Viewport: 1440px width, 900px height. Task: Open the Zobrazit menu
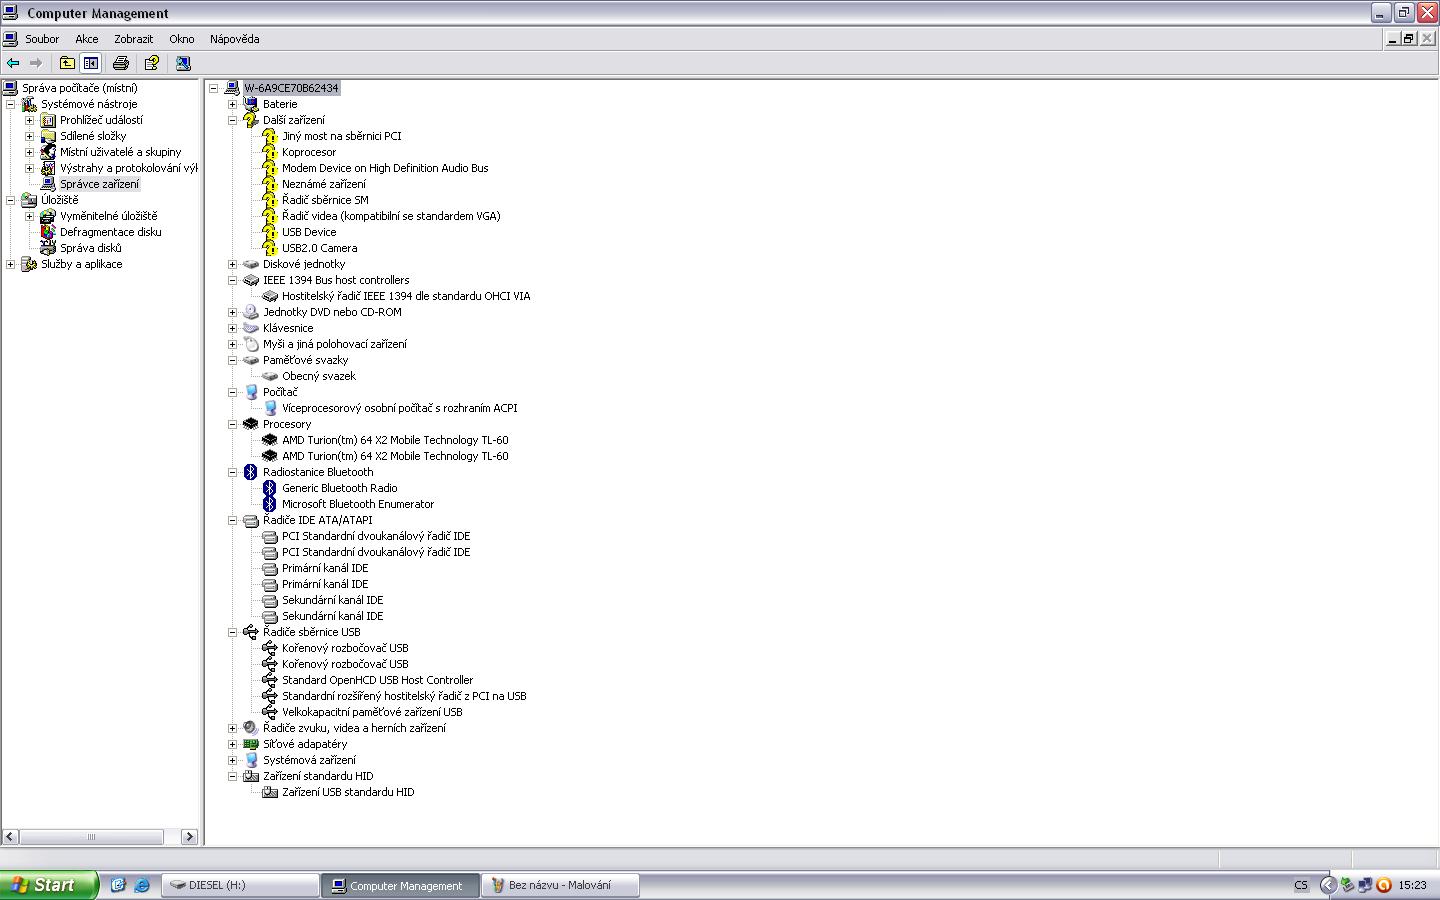134,39
